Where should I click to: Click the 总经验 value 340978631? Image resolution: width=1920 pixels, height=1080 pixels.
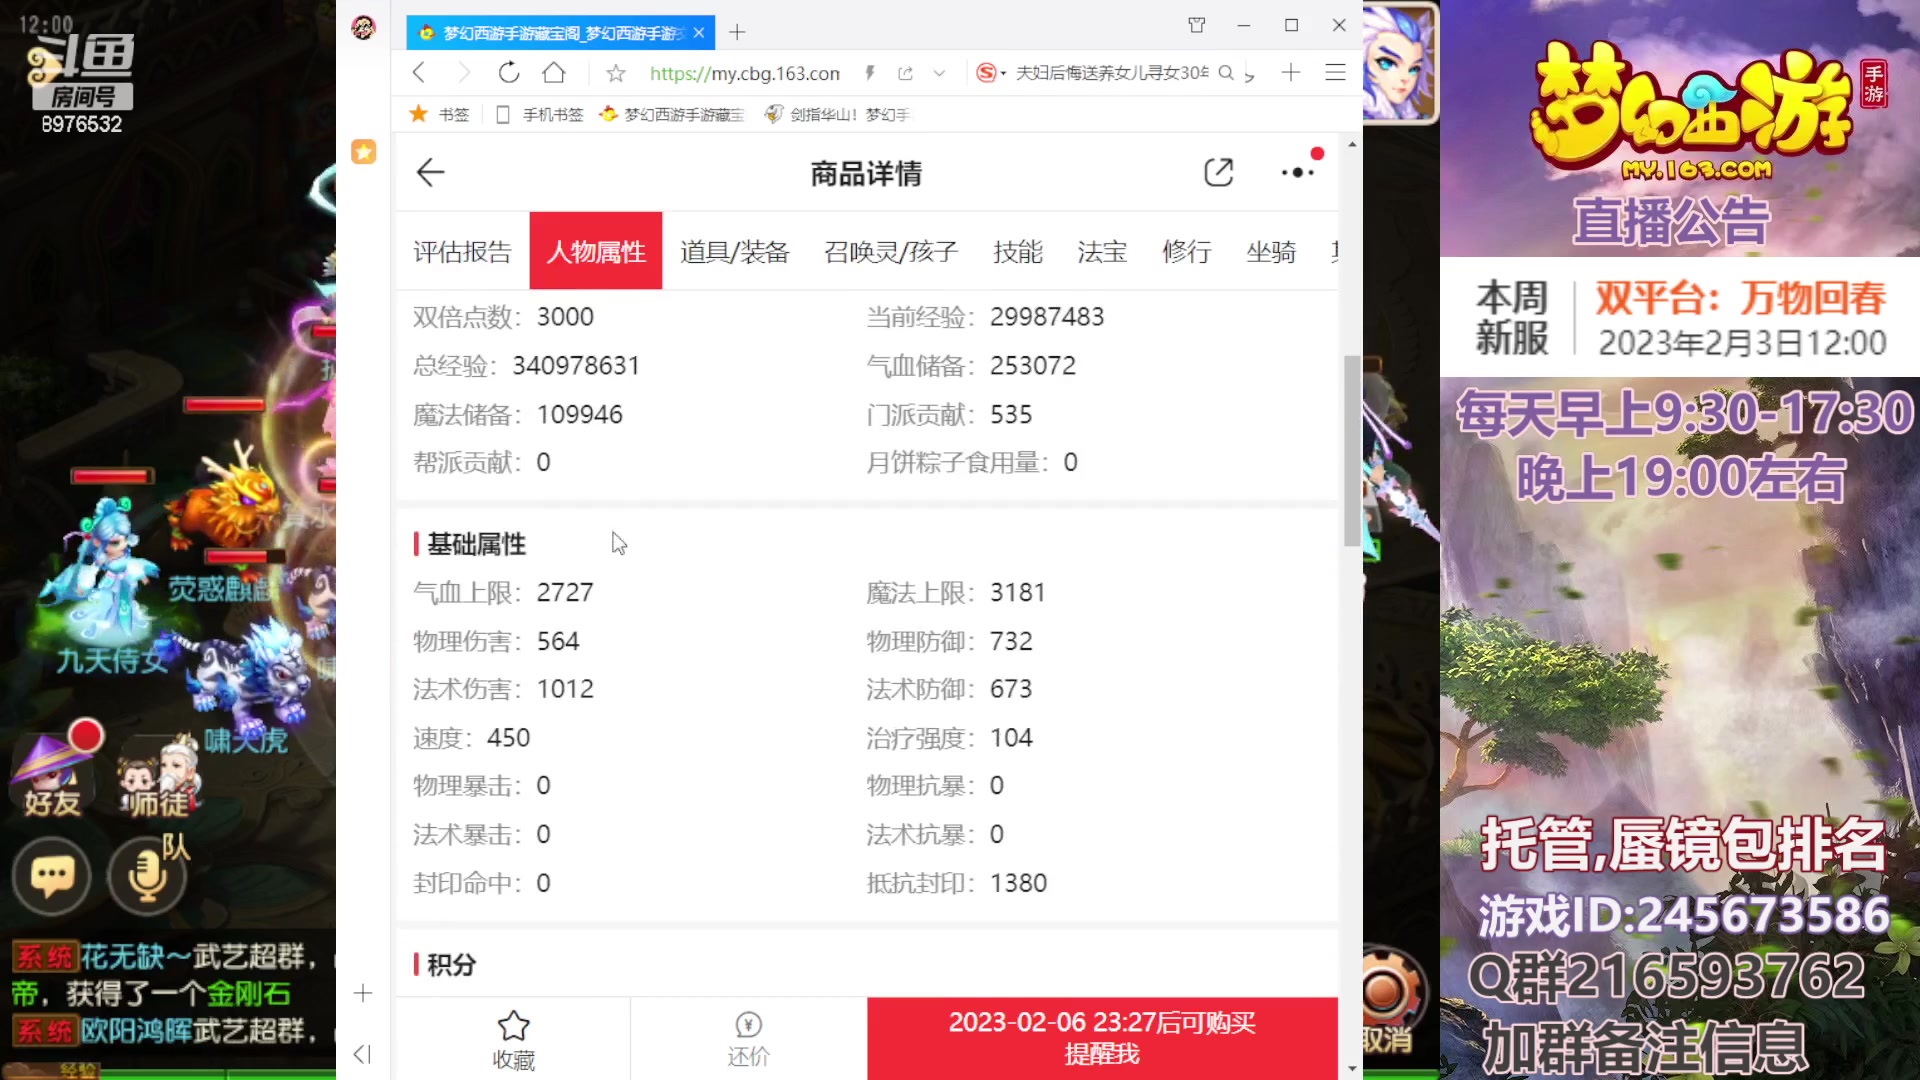coord(576,366)
